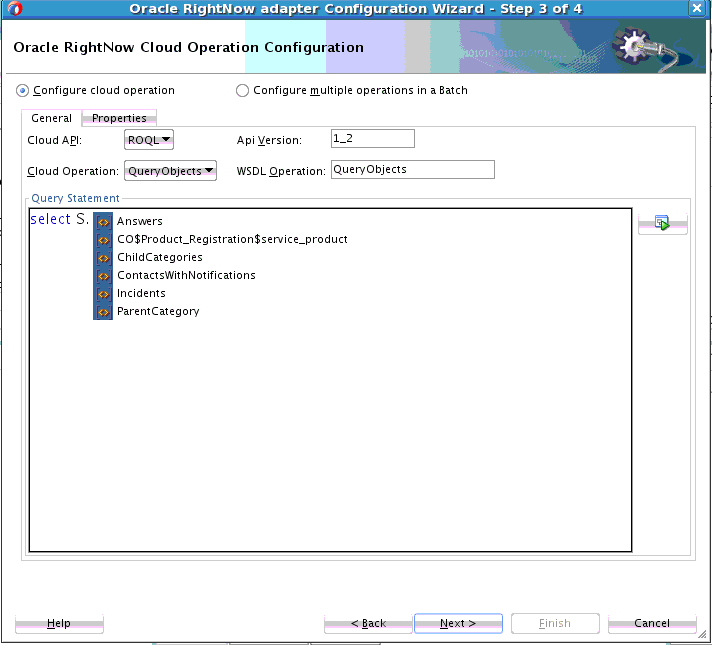Go to previous step with Back button
Viewport: 712px width, 645px height.
368,623
